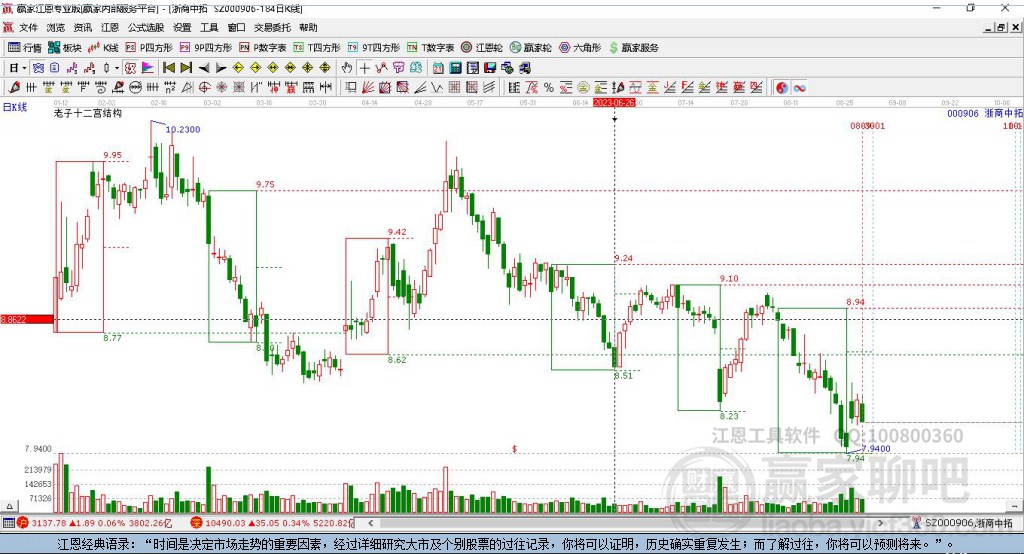Jump to first bar icon

[x=169, y=68]
